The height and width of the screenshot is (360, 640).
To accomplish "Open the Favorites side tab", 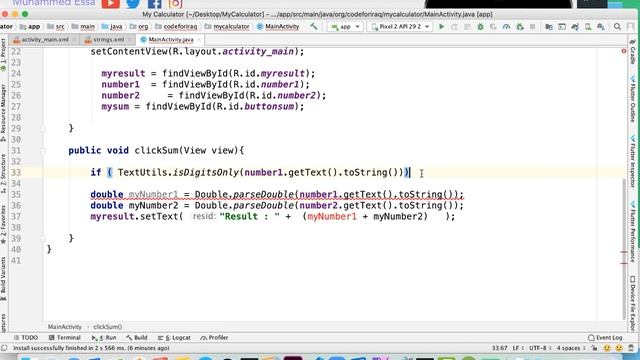I will (3, 225).
